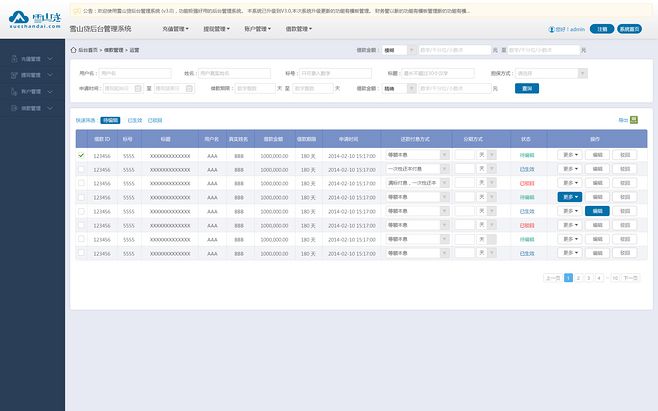Open the fourth top navigation menu
Image resolution: width=658 pixels, height=411 pixels.
(x=299, y=29)
